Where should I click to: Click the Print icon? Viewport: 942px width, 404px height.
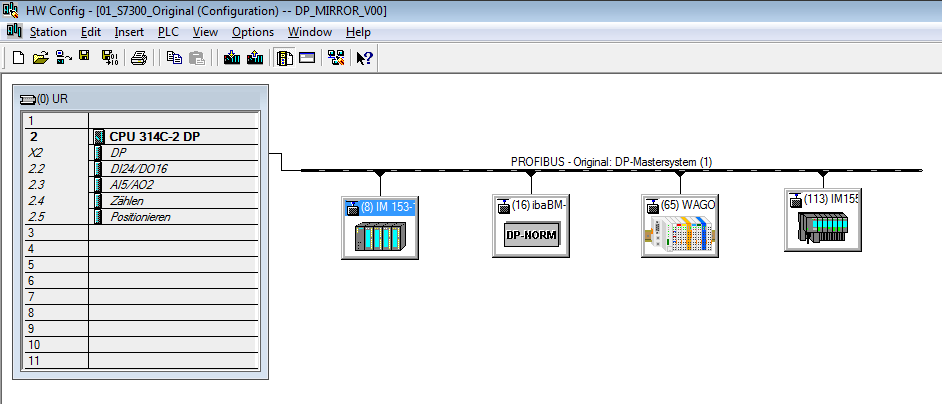pos(139,58)
